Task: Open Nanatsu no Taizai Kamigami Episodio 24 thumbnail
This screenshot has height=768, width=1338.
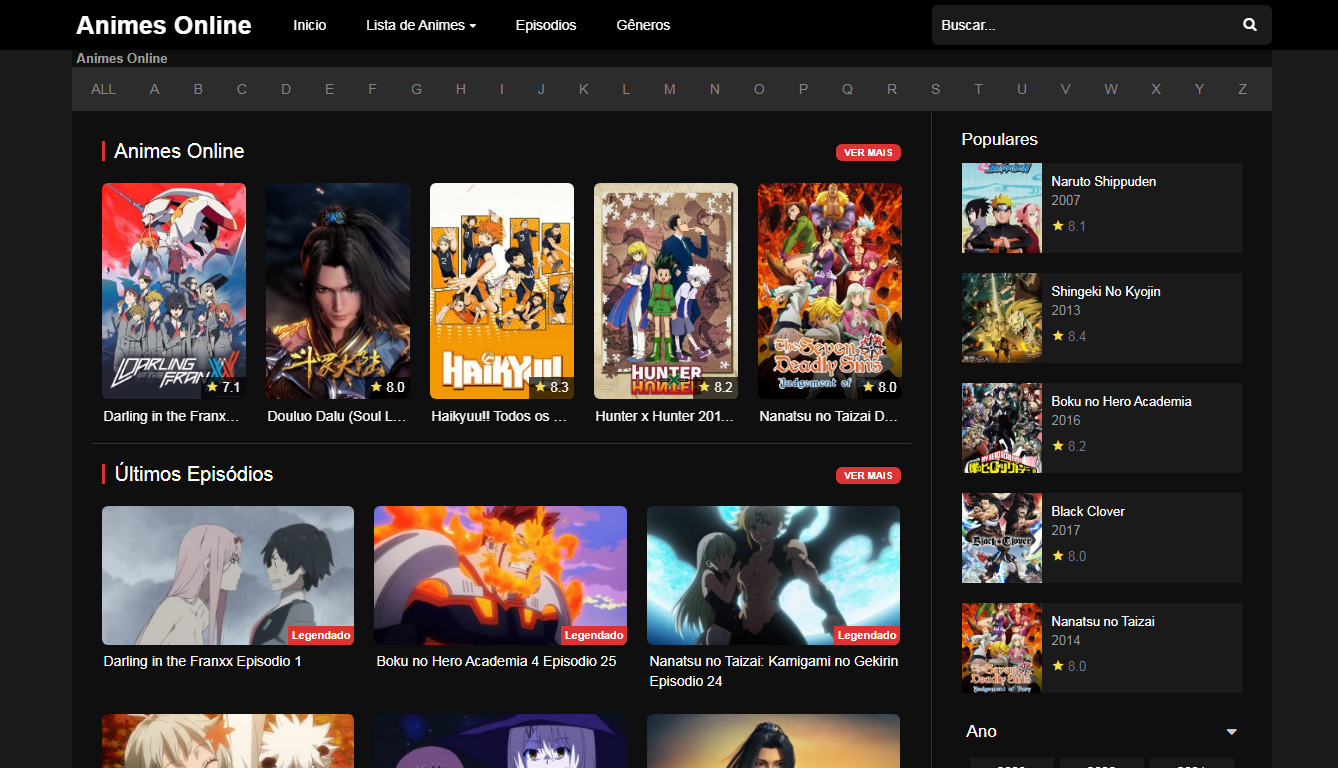Action: [773, 575]
